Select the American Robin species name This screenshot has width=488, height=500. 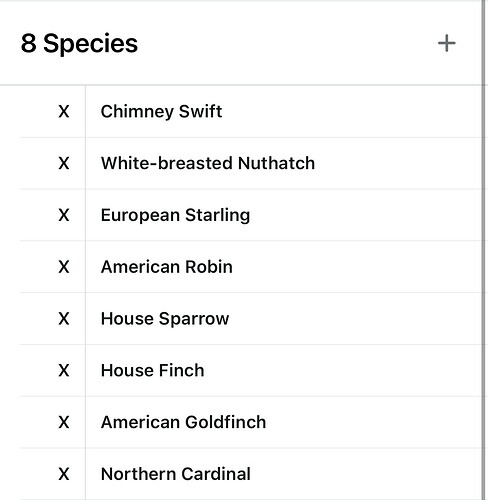coord(167,267)
